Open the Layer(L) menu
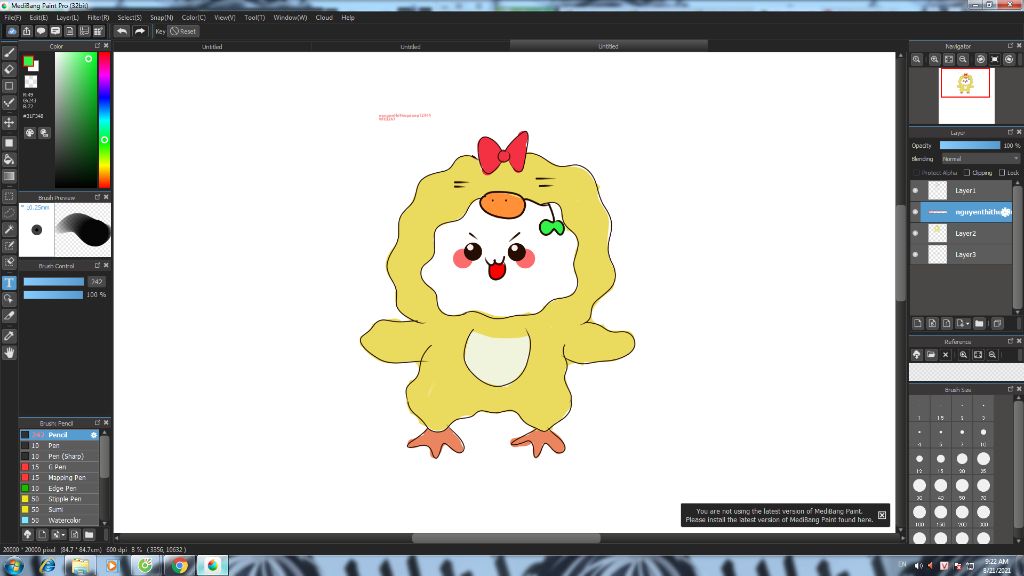This screenshot has height=576, width=1024. pos(67,18)
